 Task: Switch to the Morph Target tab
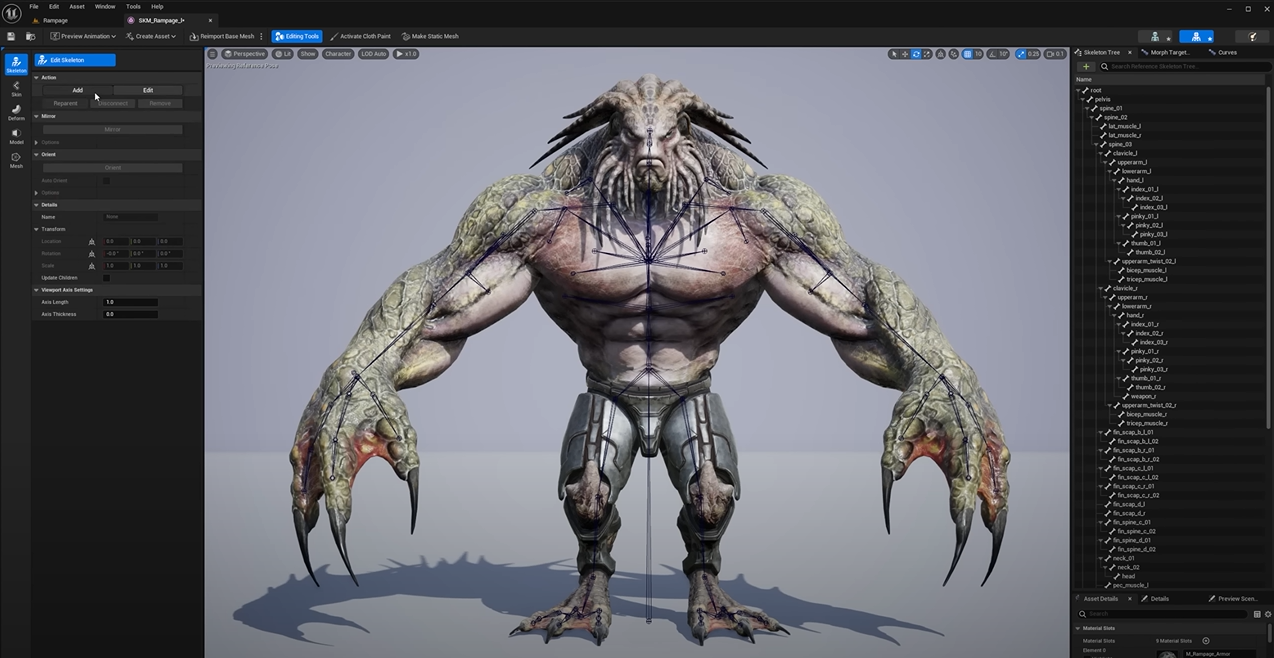click(x=1168, y=52)
